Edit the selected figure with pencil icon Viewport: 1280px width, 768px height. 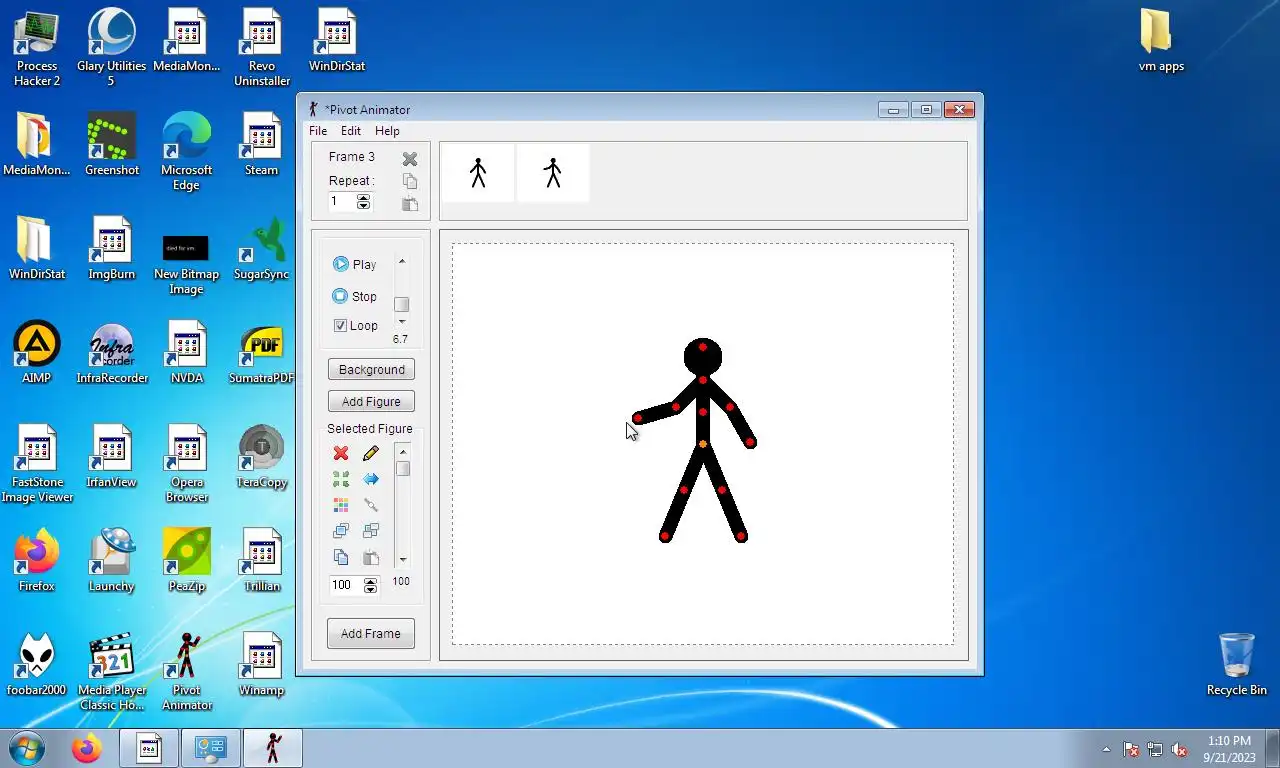point(371,453)
